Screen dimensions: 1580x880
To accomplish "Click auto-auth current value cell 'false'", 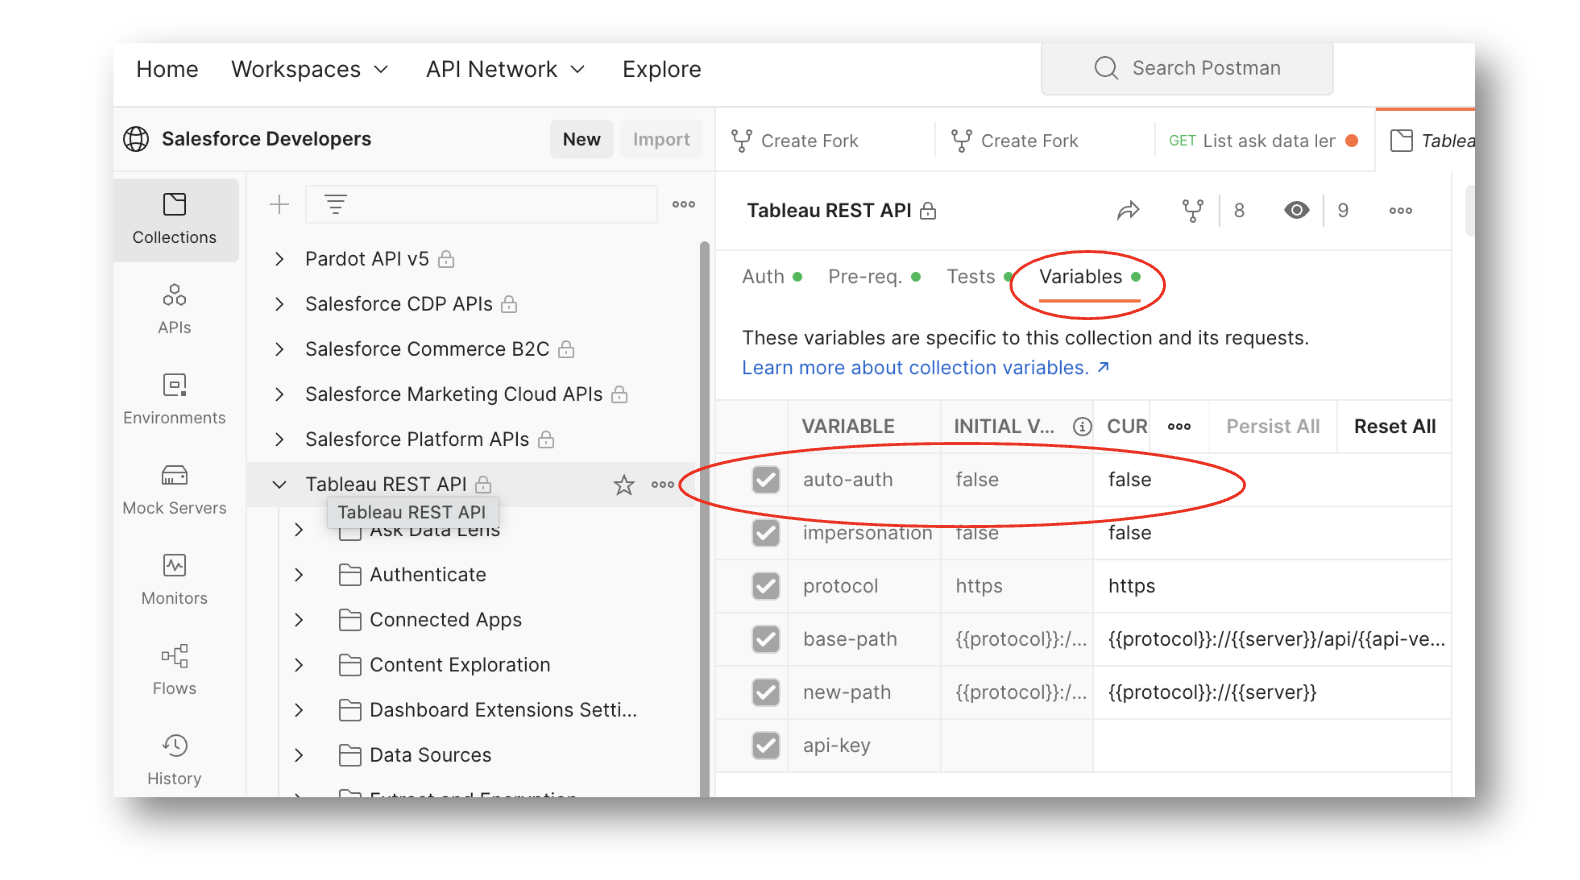I will point(1272,480).
